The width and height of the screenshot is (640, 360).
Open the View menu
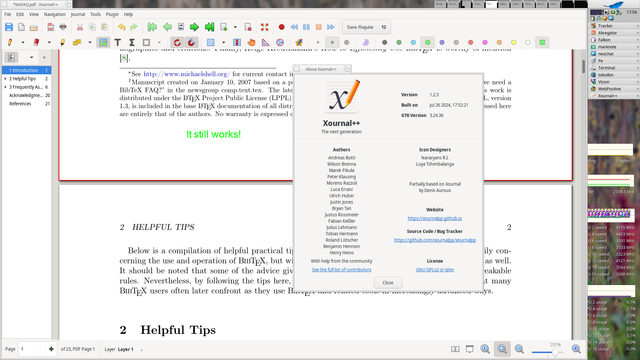pos(33,14)
